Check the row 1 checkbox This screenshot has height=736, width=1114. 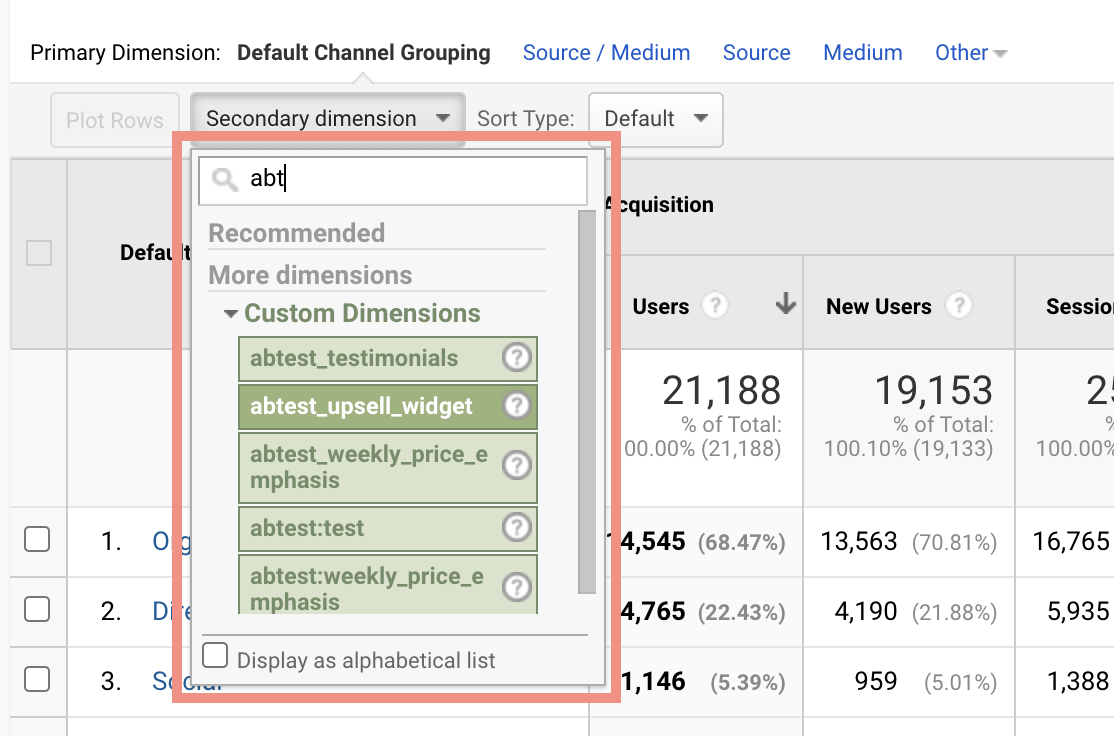click(x=37, y=540)
